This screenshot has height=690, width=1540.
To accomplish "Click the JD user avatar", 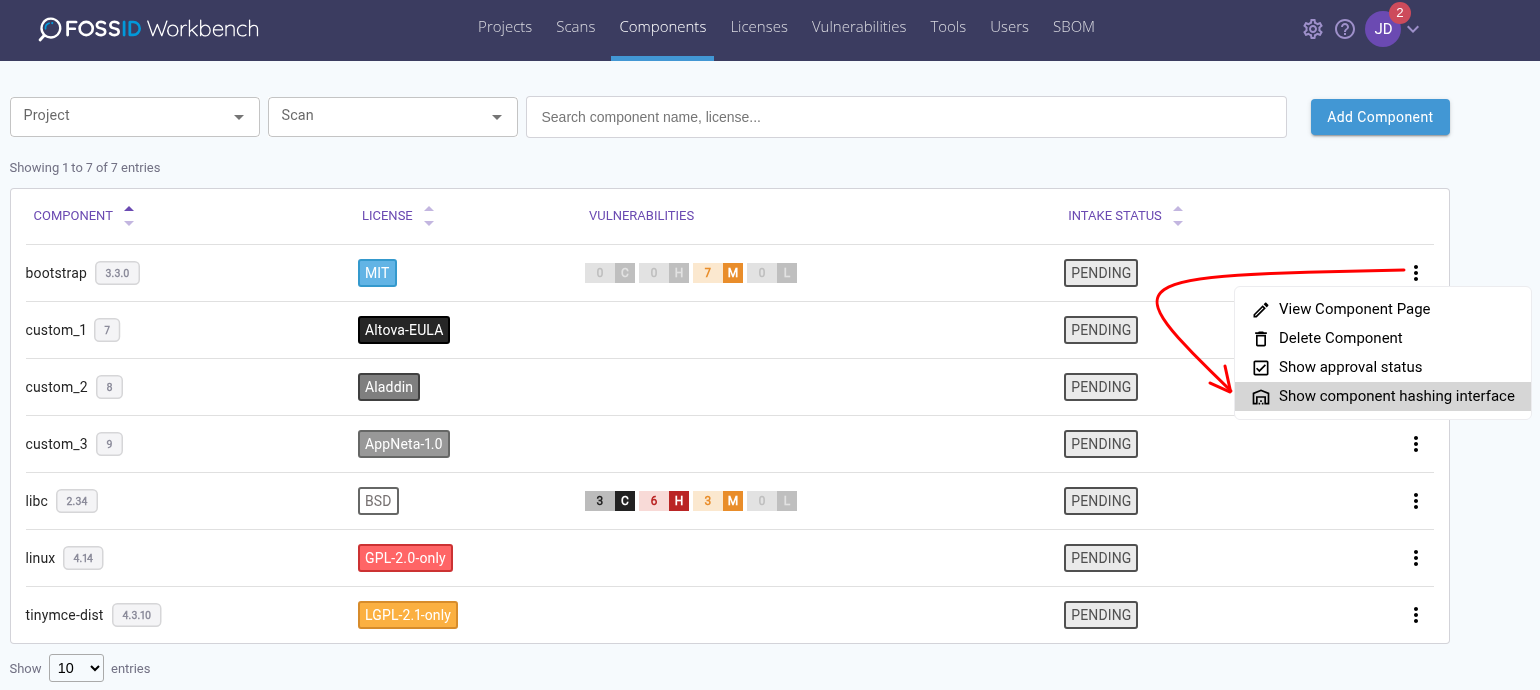I will point(1383,29).
